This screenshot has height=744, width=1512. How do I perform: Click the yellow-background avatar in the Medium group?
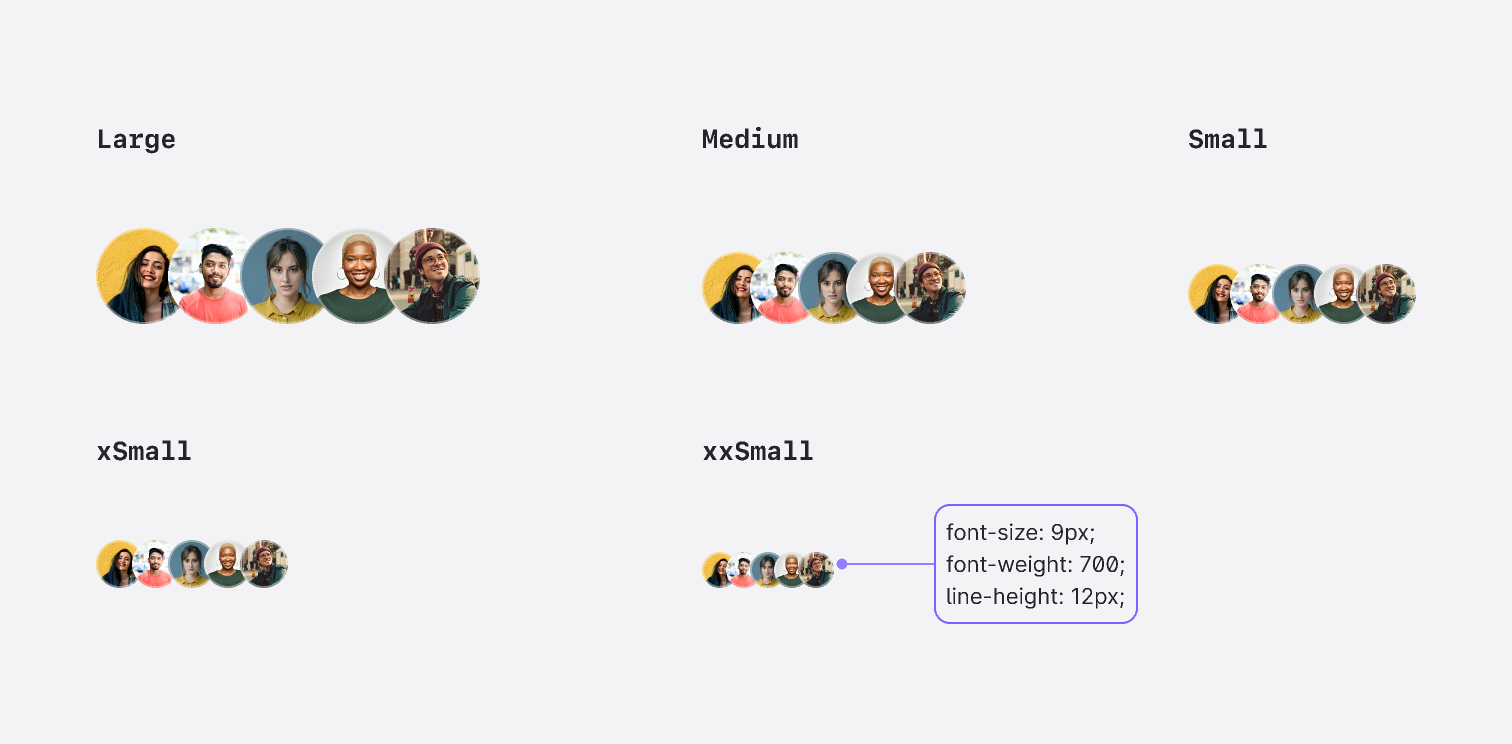click(733, 288)
